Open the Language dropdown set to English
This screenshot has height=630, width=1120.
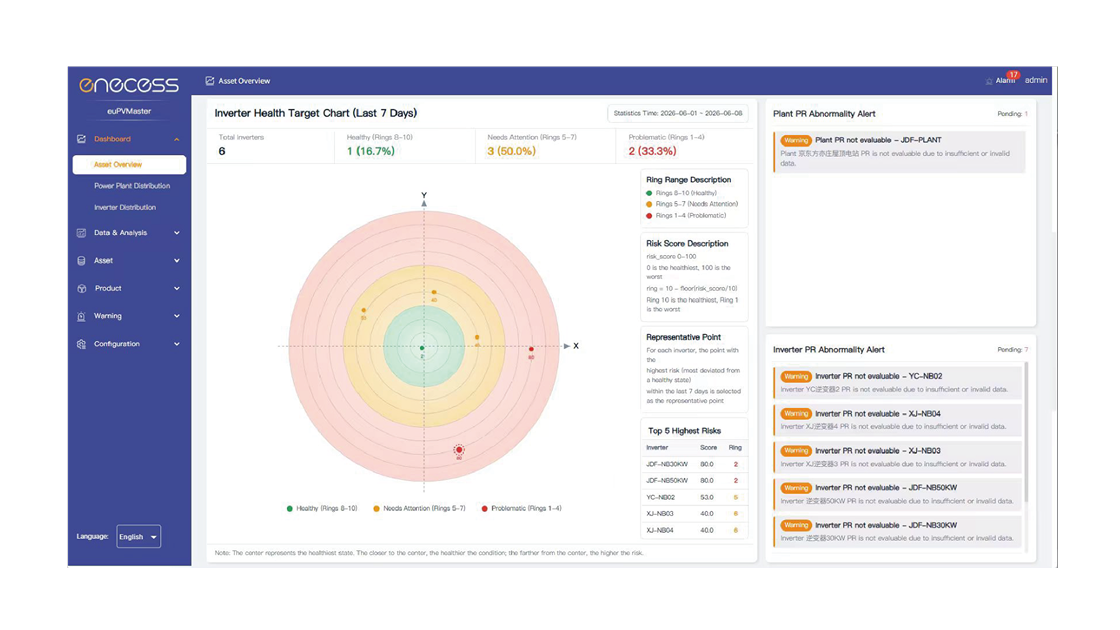139,536
